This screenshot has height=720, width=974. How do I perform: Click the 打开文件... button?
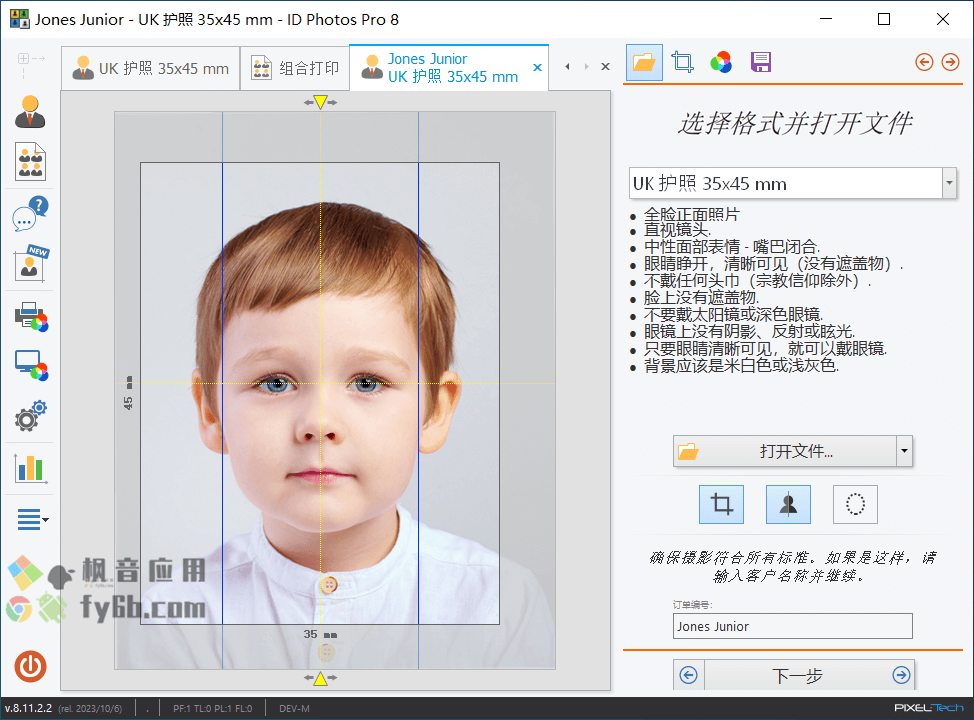(785, 451)
